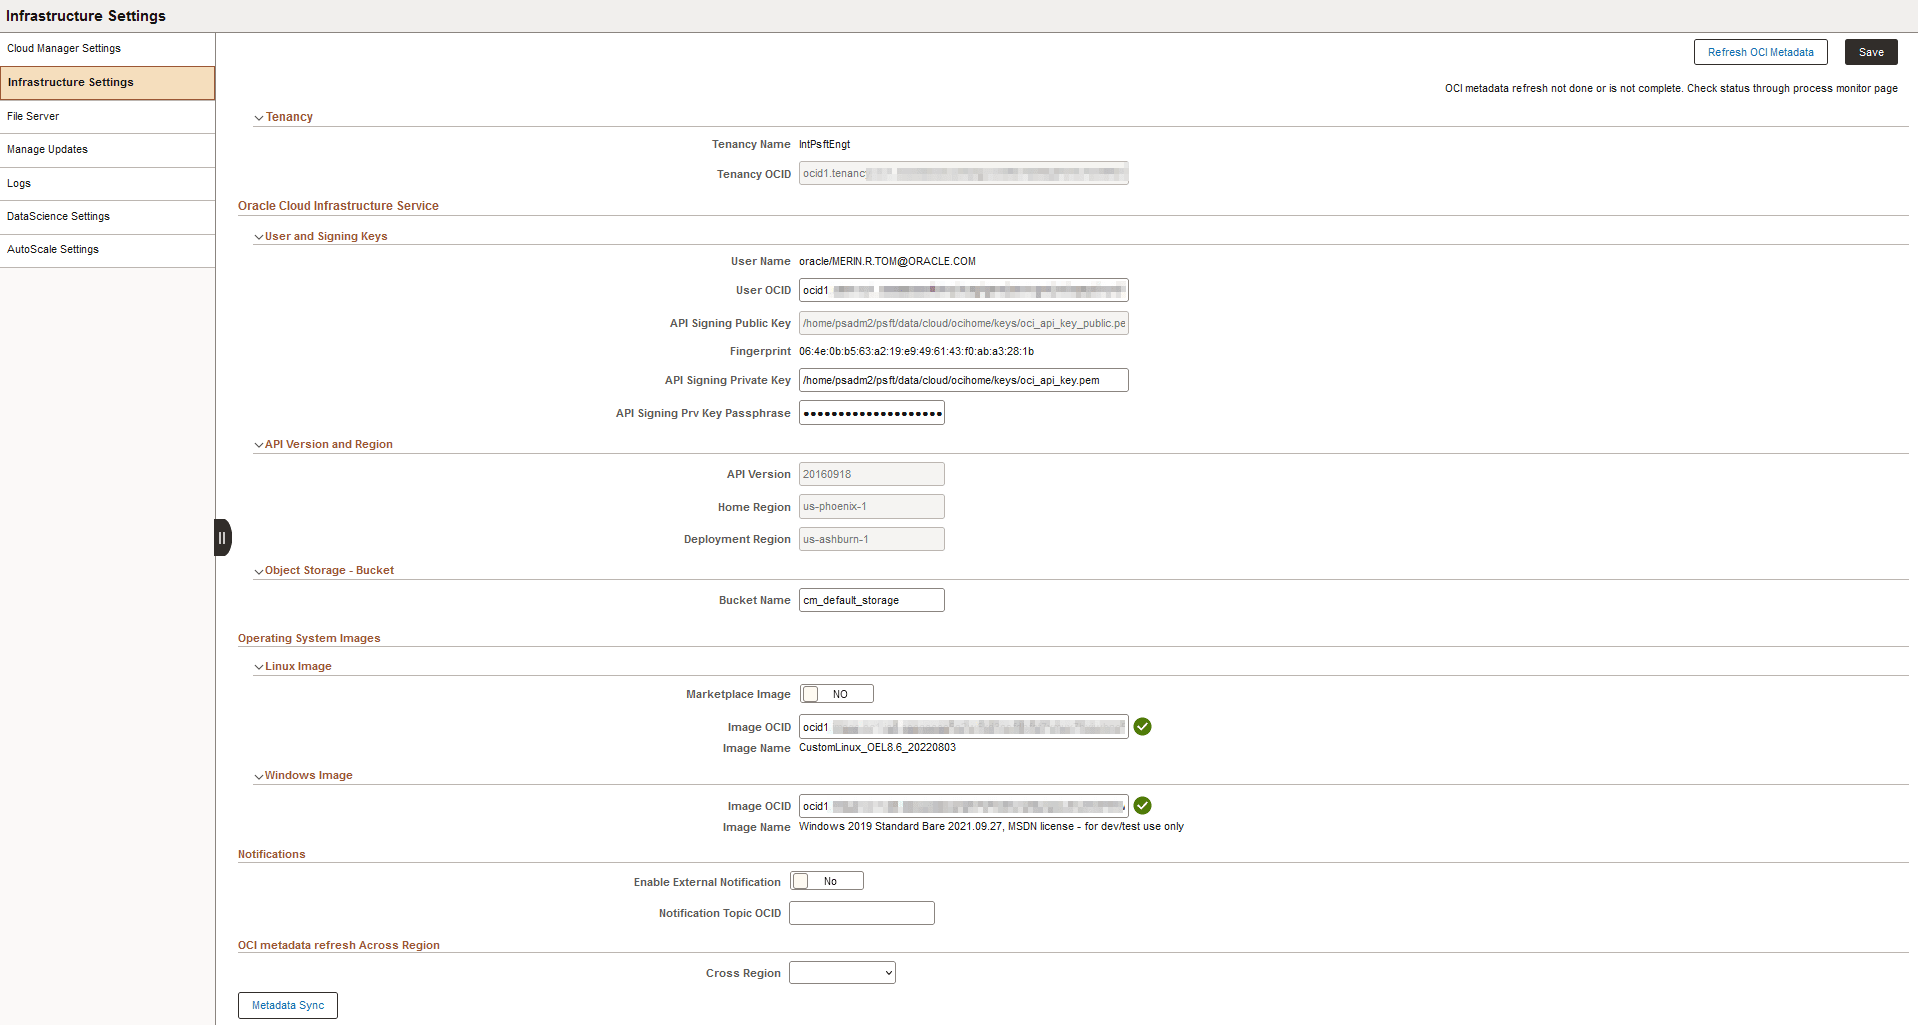Click the green checkmark beside Windows Image OCID
This screenshot has height=1025, width=1918.
coord(1143,806)
